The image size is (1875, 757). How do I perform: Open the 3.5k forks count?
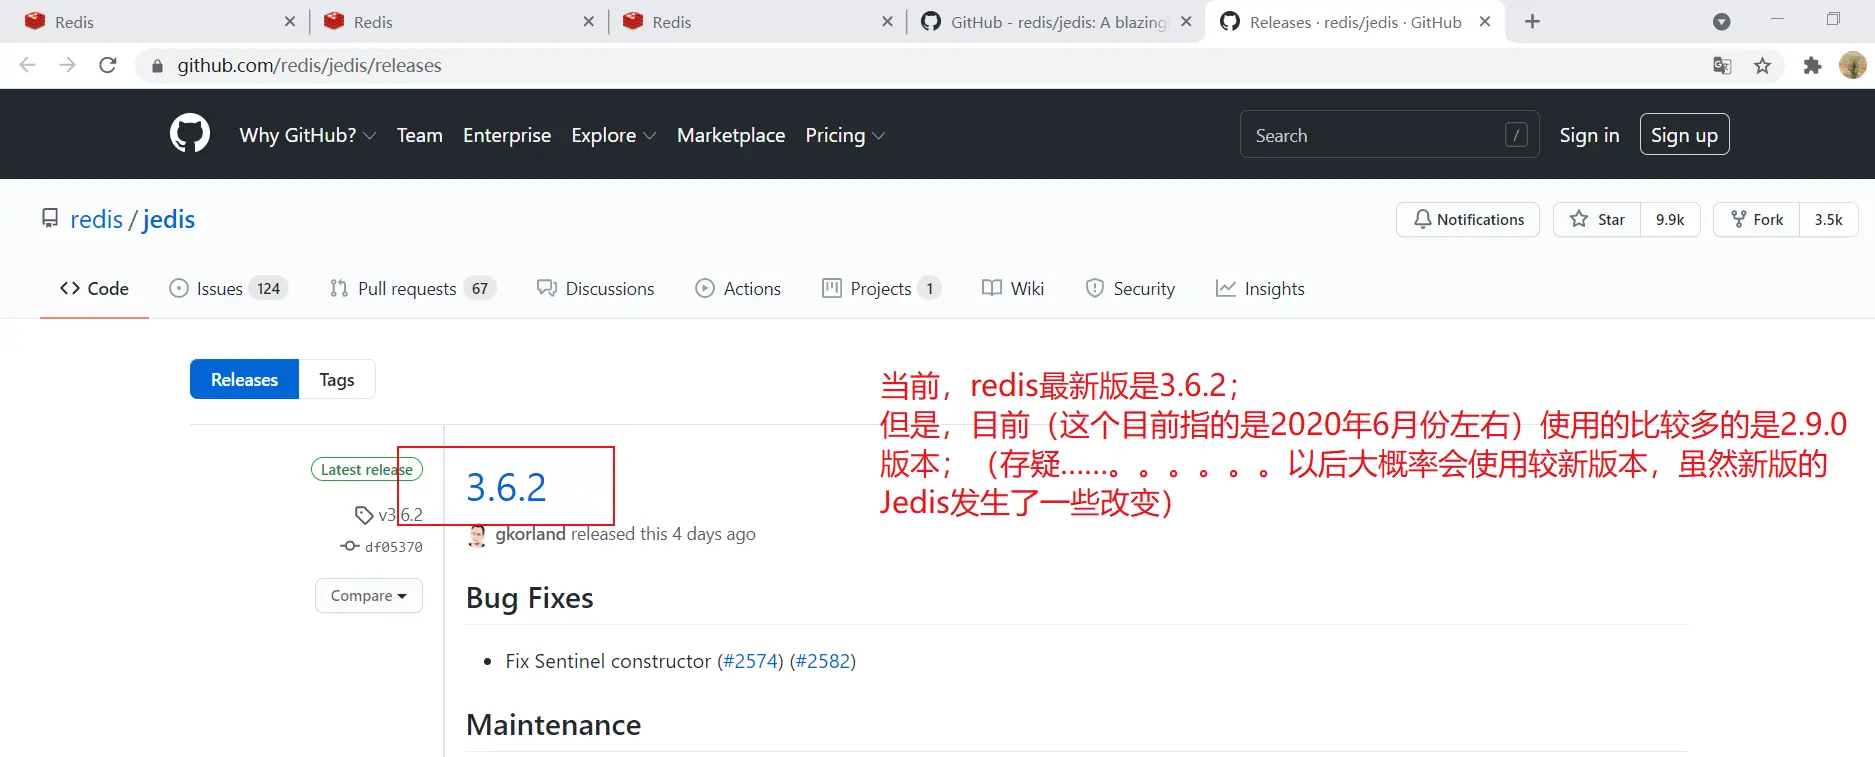pyautogui.click(x=1828, y=219)
